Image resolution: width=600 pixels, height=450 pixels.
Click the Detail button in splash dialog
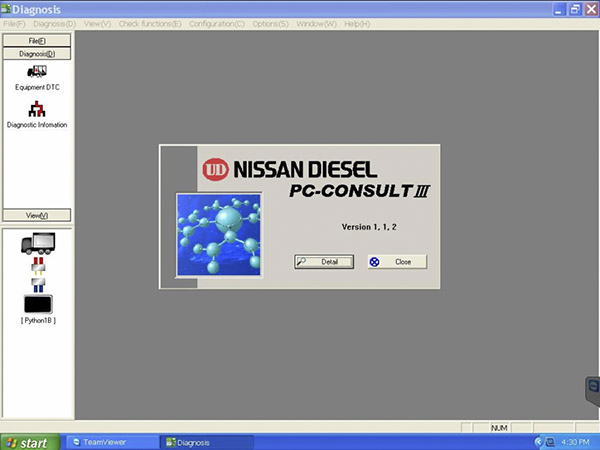323,262
